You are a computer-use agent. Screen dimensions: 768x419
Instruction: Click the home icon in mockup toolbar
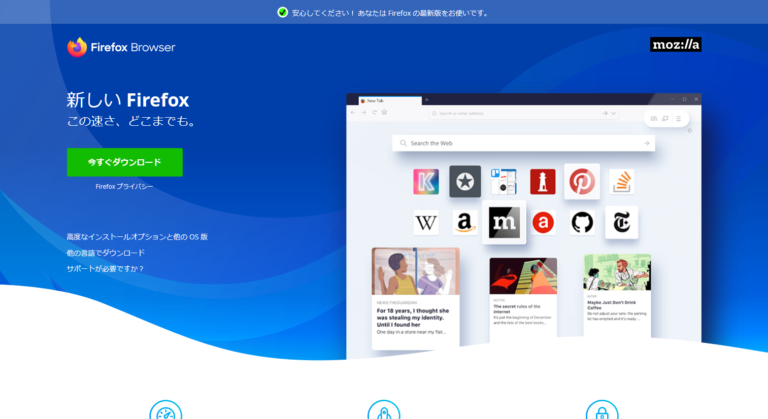(x=384, y=112)
